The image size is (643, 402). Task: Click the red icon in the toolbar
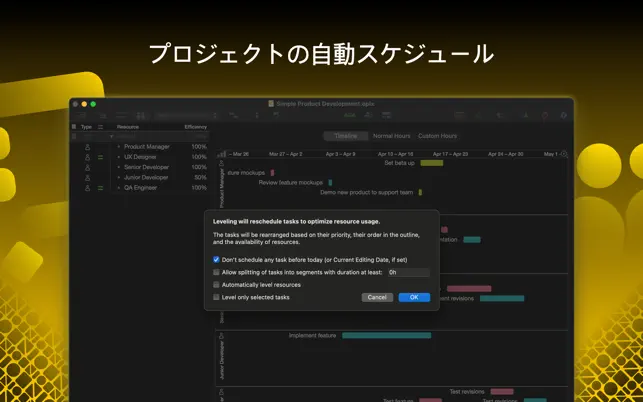[545, 116]
